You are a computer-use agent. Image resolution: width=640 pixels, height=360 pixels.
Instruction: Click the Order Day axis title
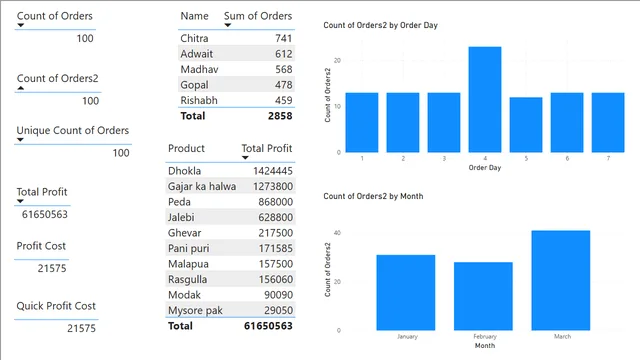(485, 167)
